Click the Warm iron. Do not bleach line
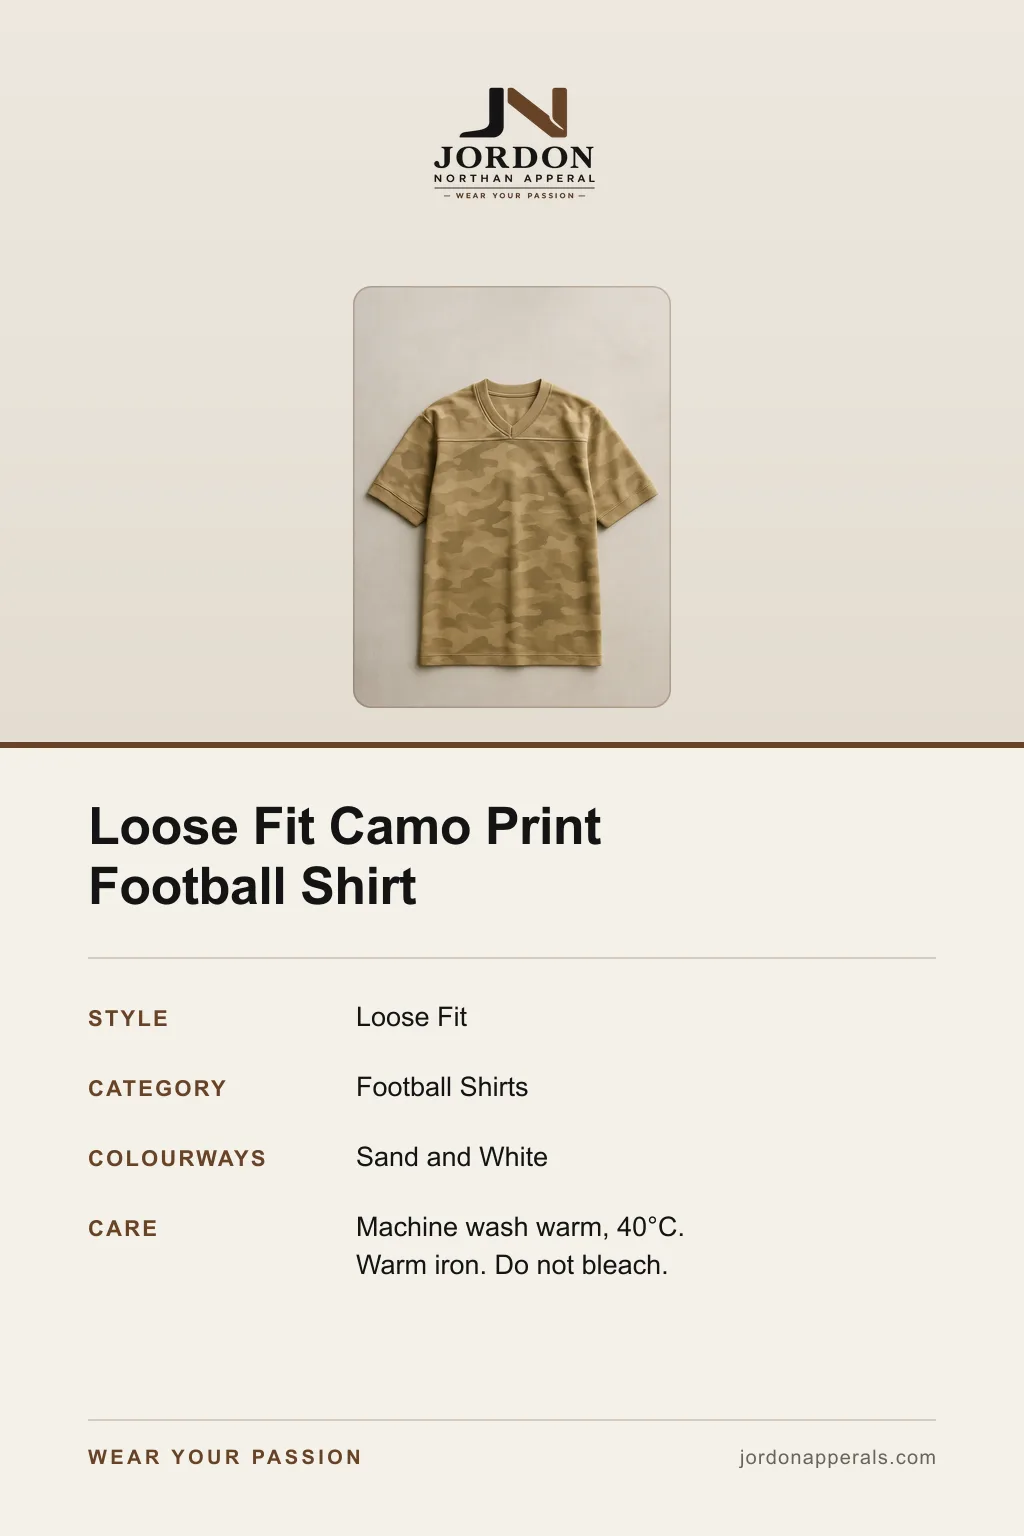The width and height of the screenshot is (1024, 1536). 512,1265
